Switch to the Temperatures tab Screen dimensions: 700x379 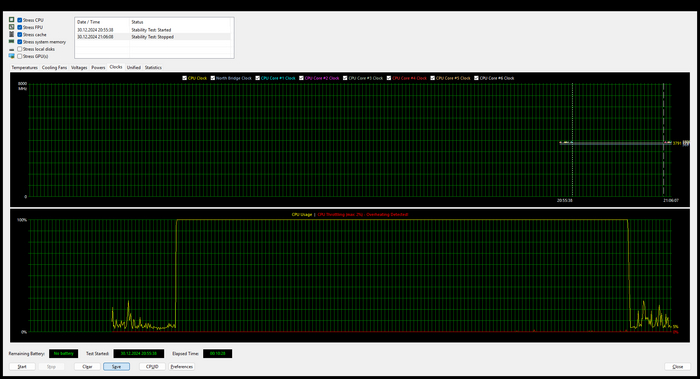pos(25,67)
